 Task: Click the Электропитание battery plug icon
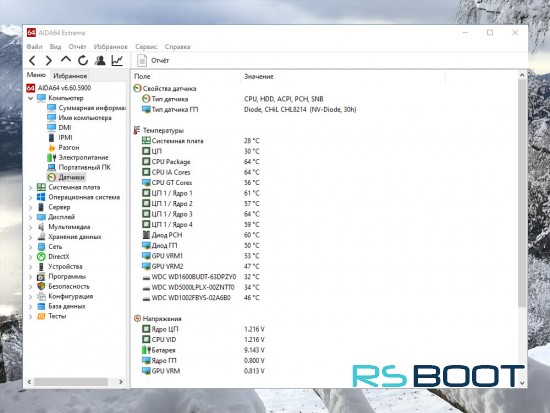click(52, 158)
